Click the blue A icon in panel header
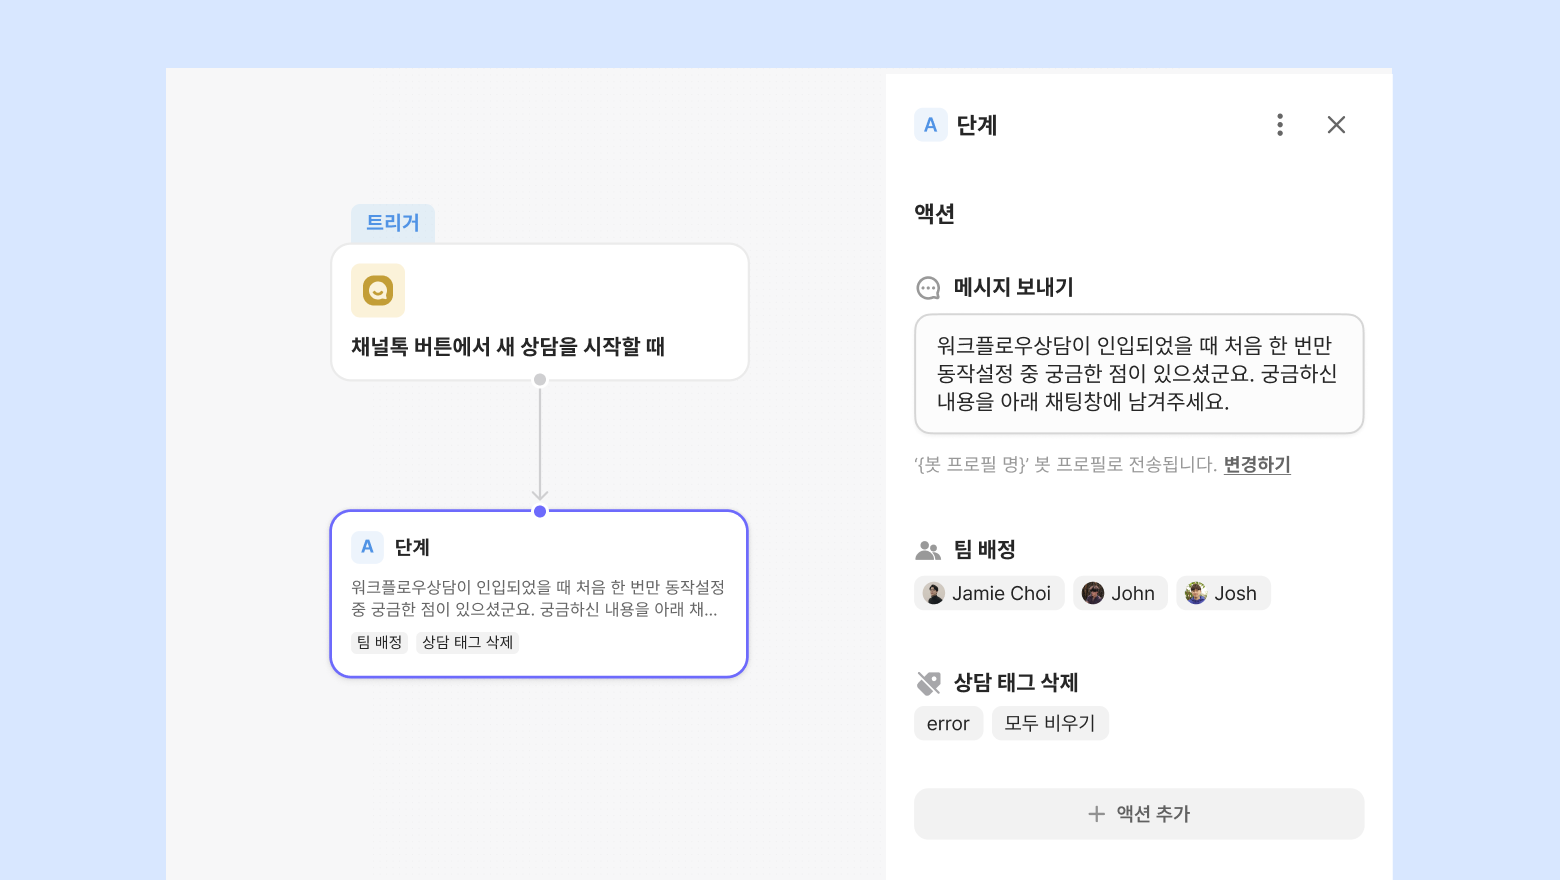Screen dimensions: 1560x880 pyautogui.click(x=930, y=125)
